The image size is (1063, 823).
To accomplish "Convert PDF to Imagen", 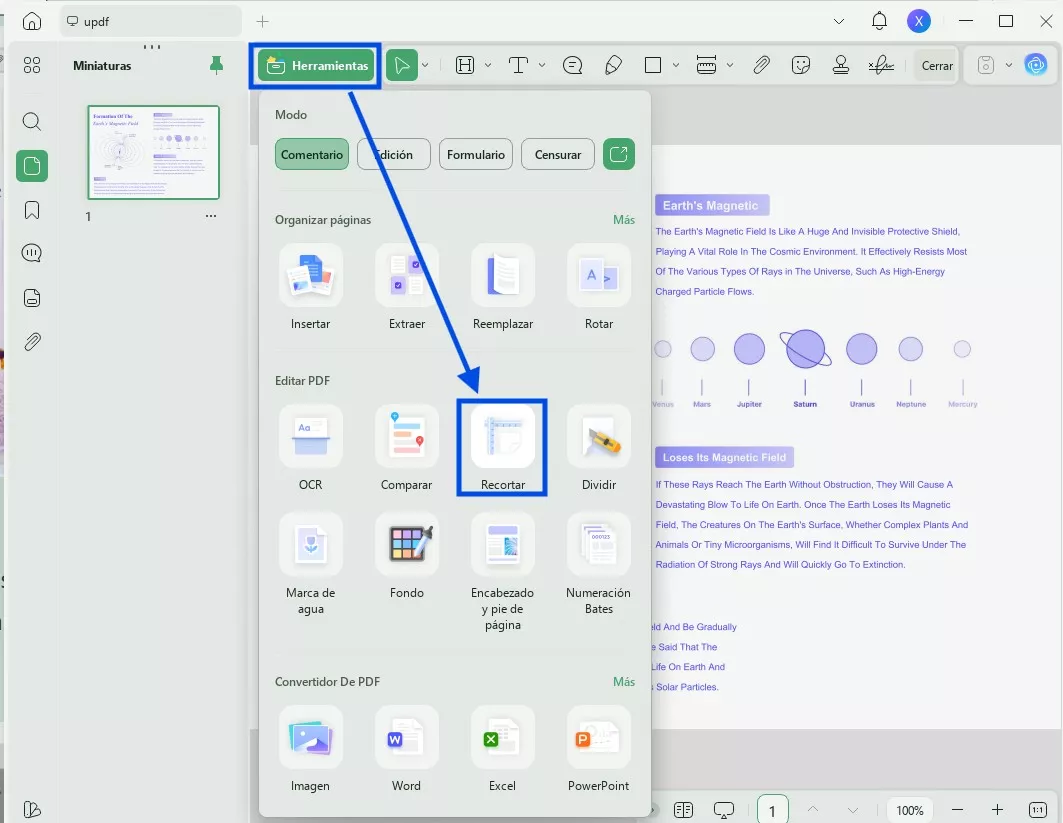I will 310,737.
